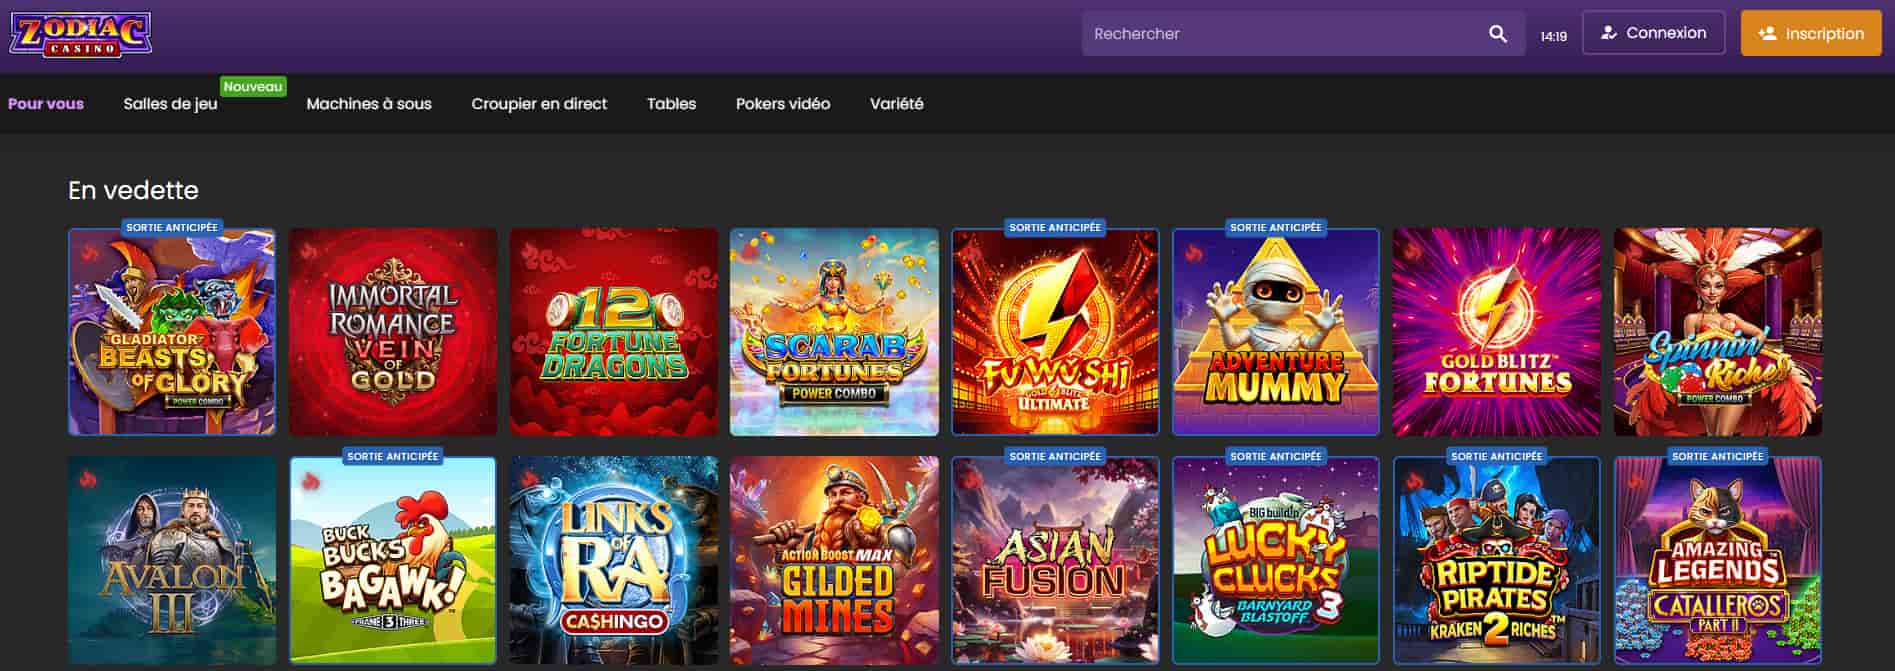Open Links of Ra Cashingo

(614, 561)
